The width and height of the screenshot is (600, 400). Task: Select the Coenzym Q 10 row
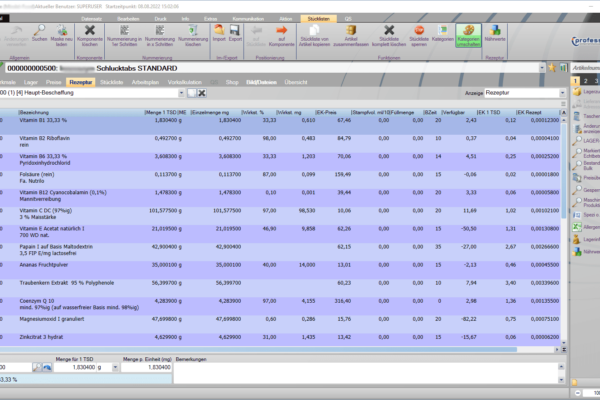point(280,306)
